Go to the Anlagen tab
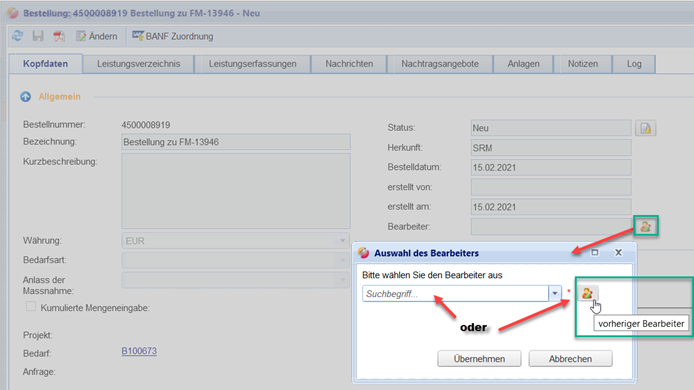Viewport: 694px width, 390px height. pyautogui.click(x=524, y=64)
